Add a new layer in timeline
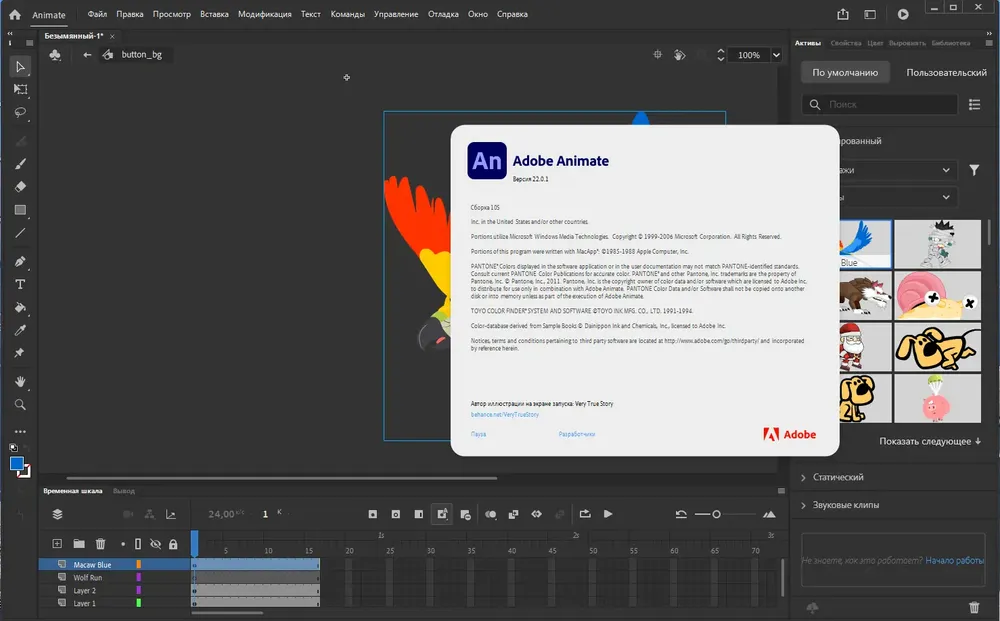 57,544
